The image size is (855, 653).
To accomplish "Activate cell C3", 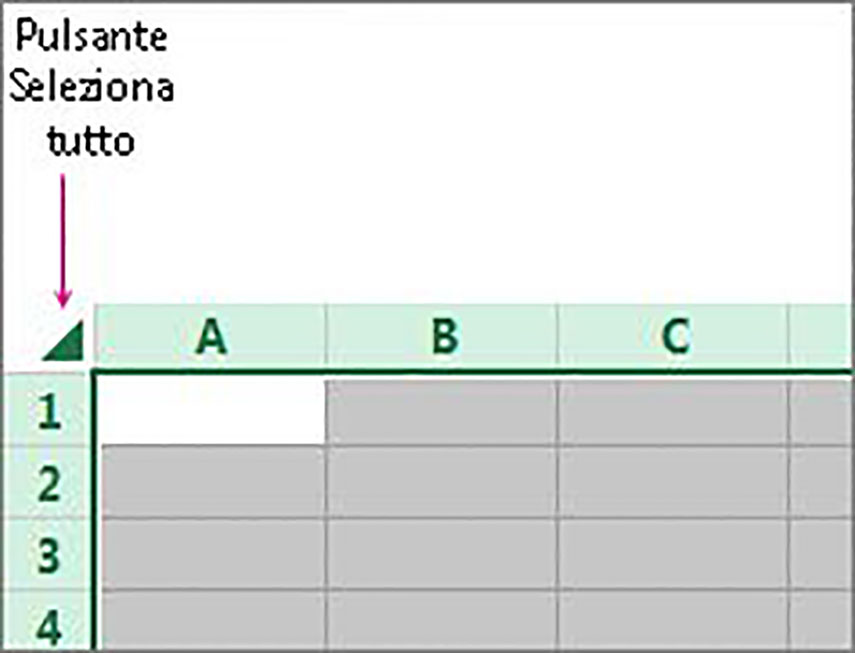I will (674, 555).
